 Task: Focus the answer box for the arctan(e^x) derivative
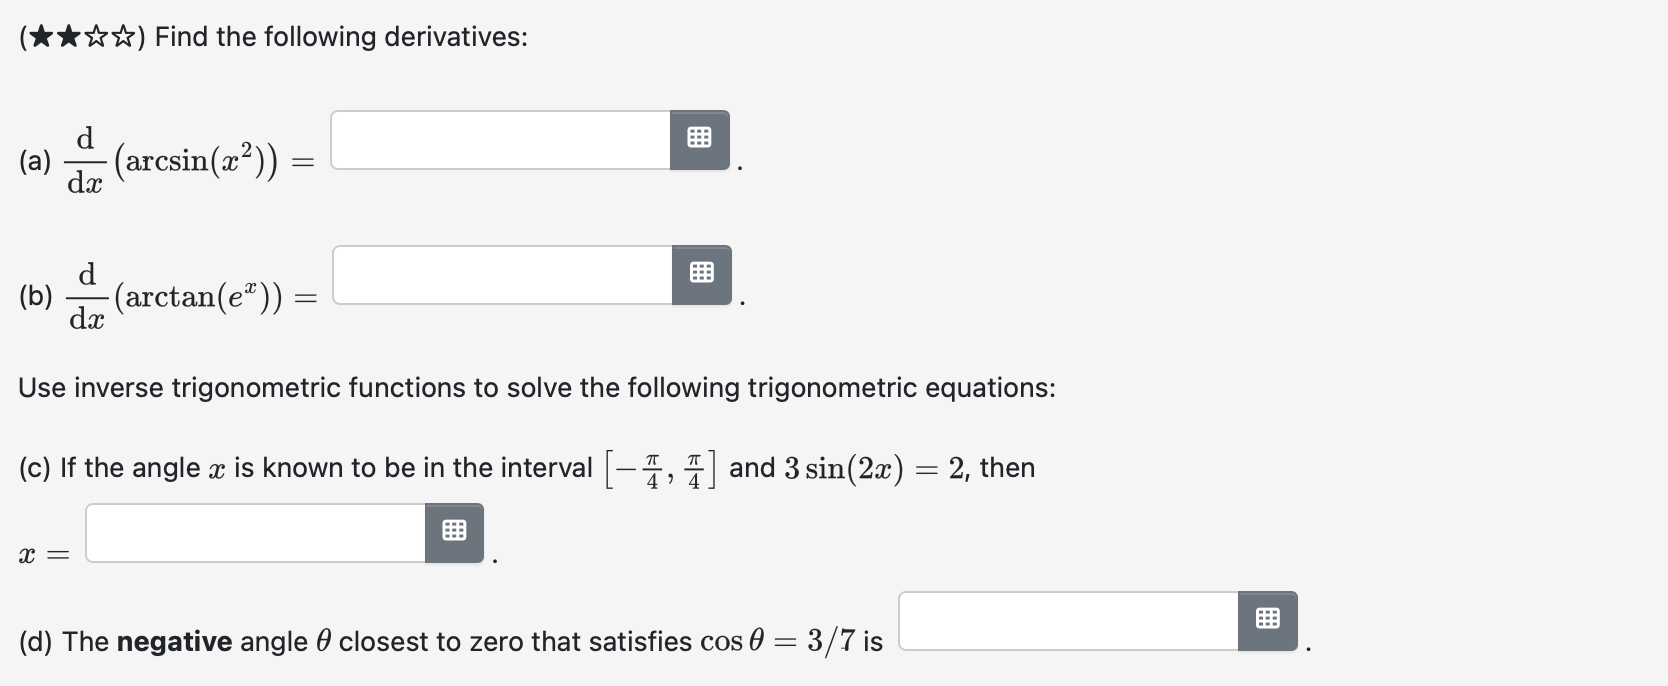503,275
